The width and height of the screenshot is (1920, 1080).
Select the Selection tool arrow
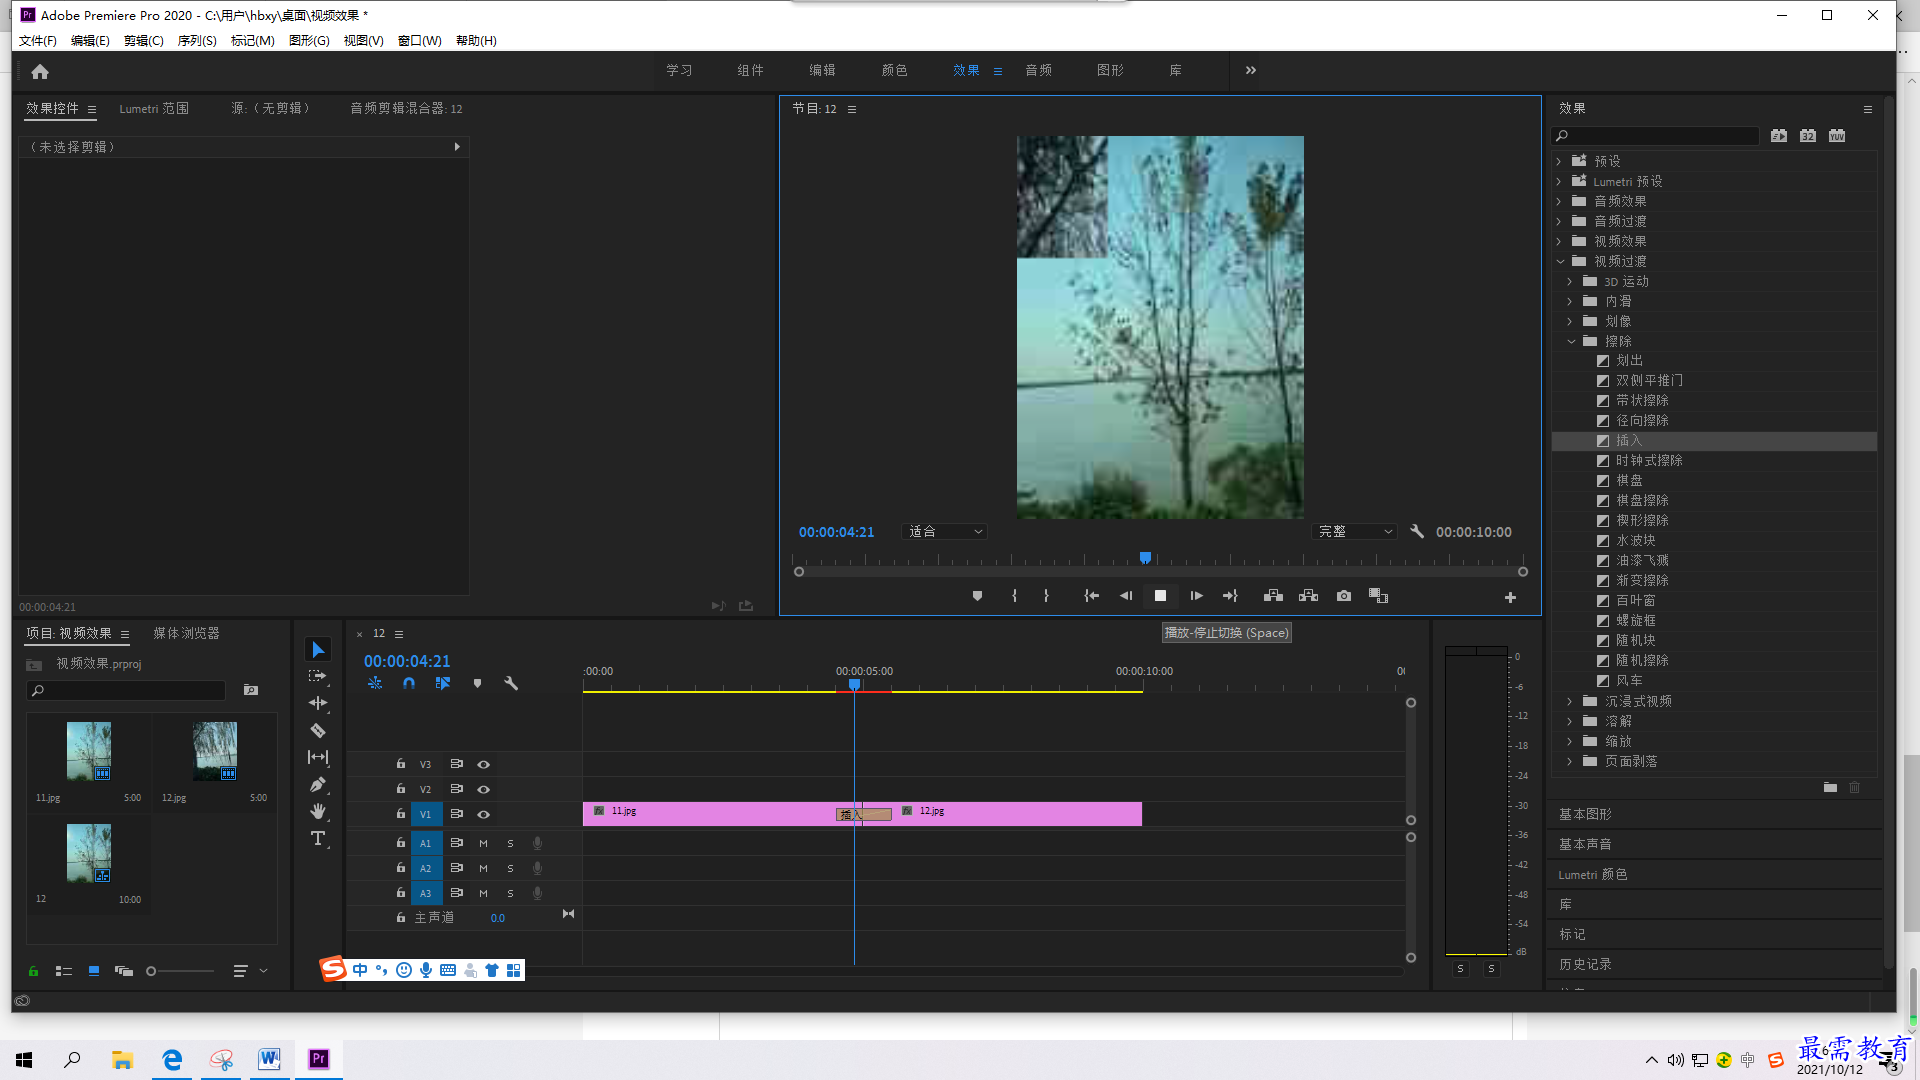tap(318, 650)
